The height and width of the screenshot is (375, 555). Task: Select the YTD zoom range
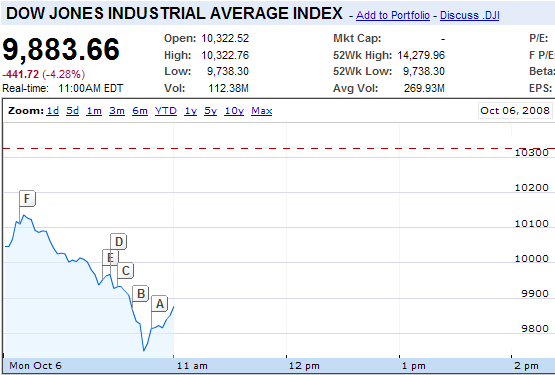point(166,111)
